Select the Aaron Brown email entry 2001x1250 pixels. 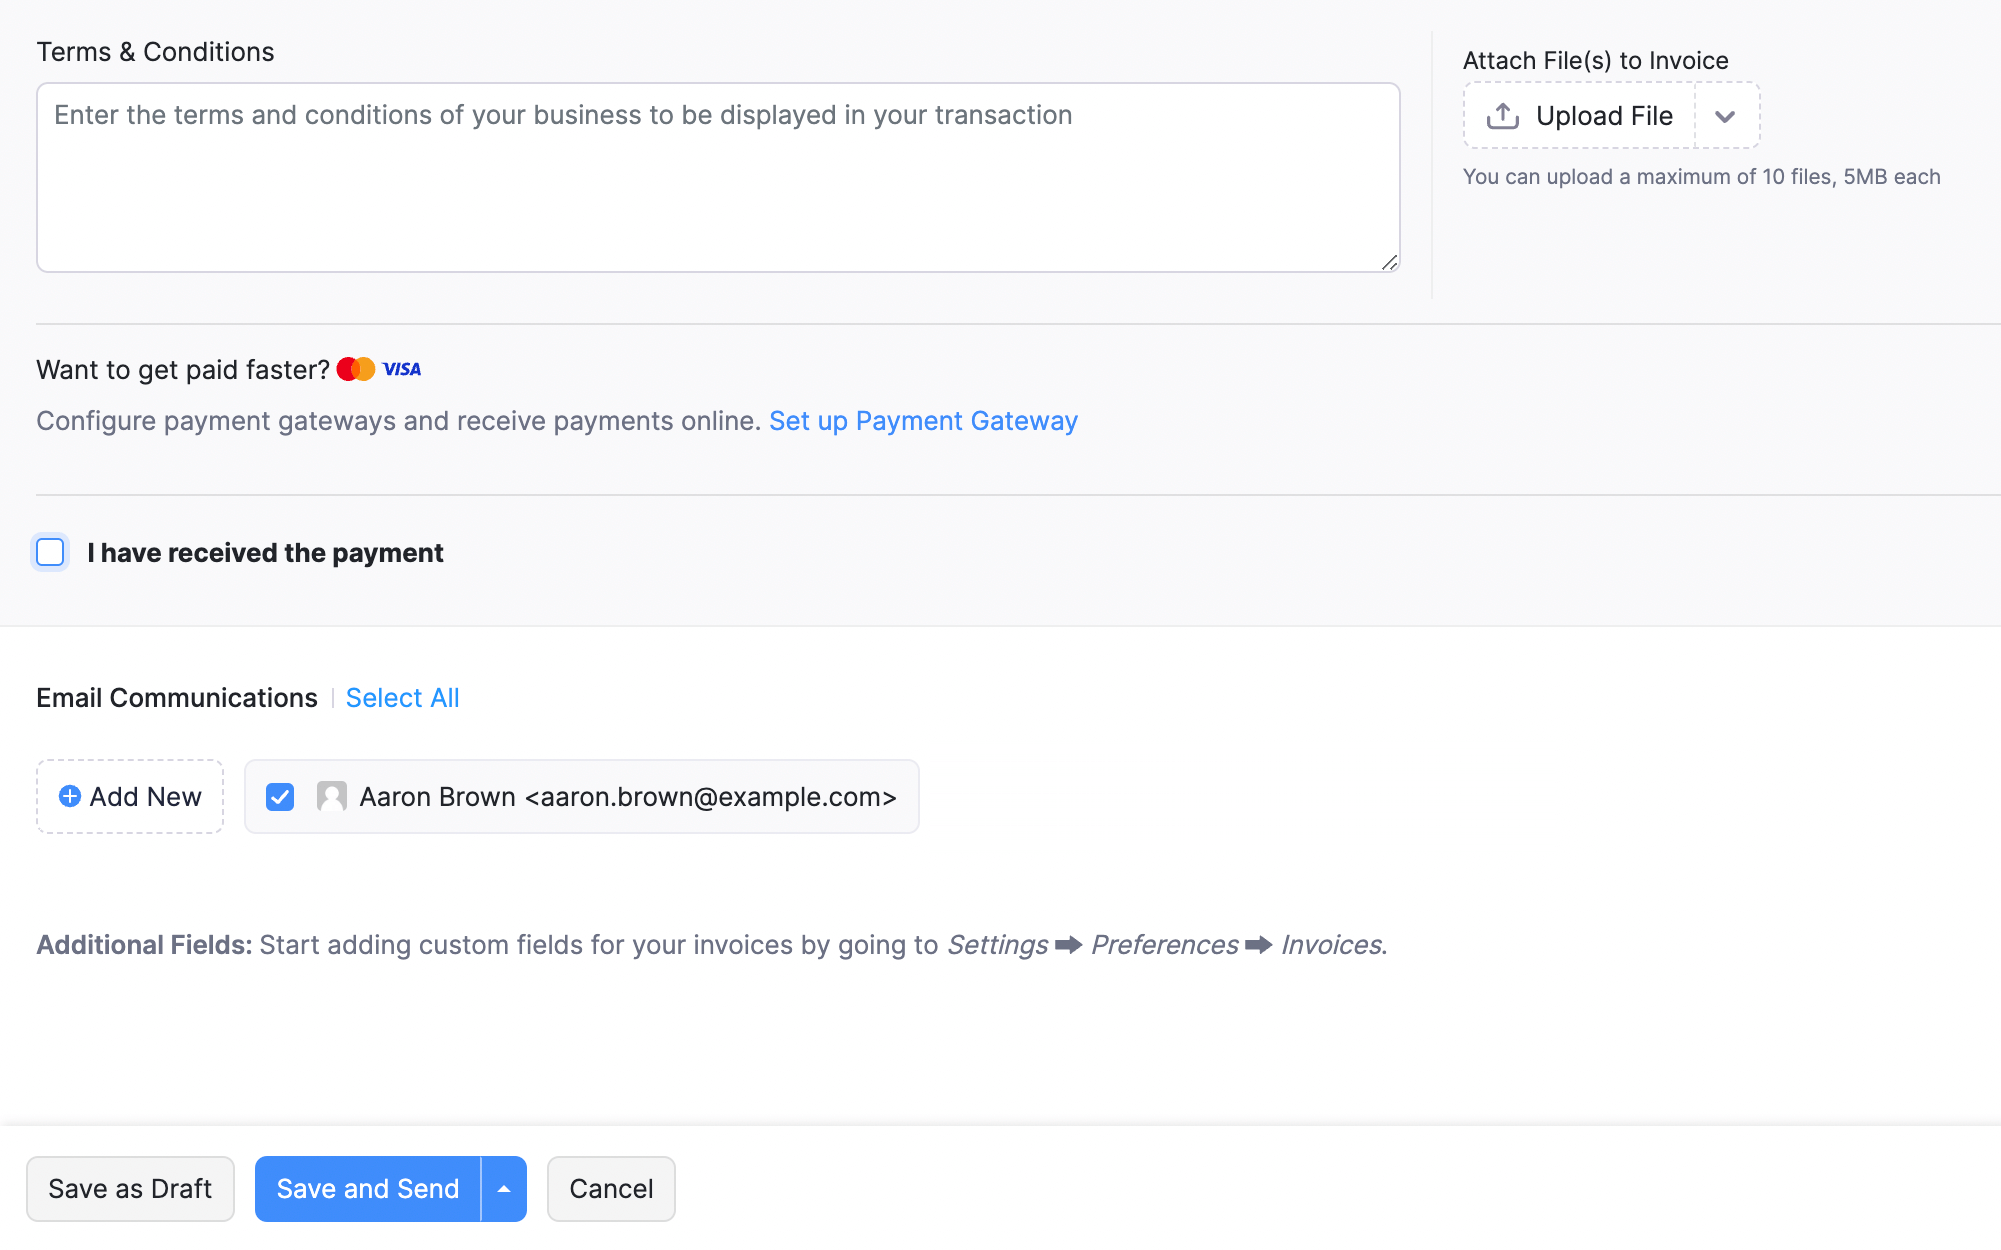click(628, 796)
